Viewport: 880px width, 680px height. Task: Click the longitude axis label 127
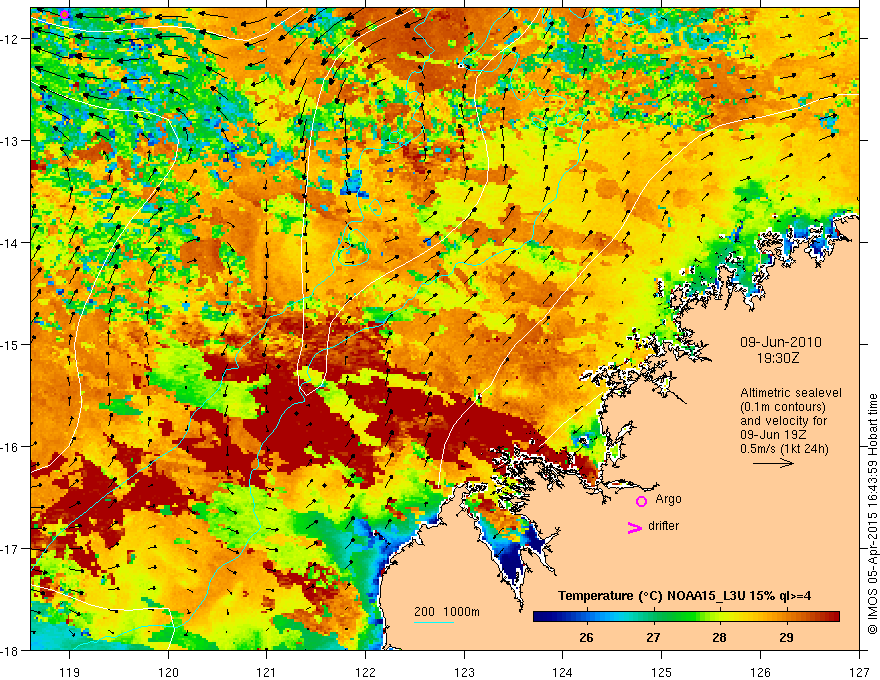(x=859, y=672)
